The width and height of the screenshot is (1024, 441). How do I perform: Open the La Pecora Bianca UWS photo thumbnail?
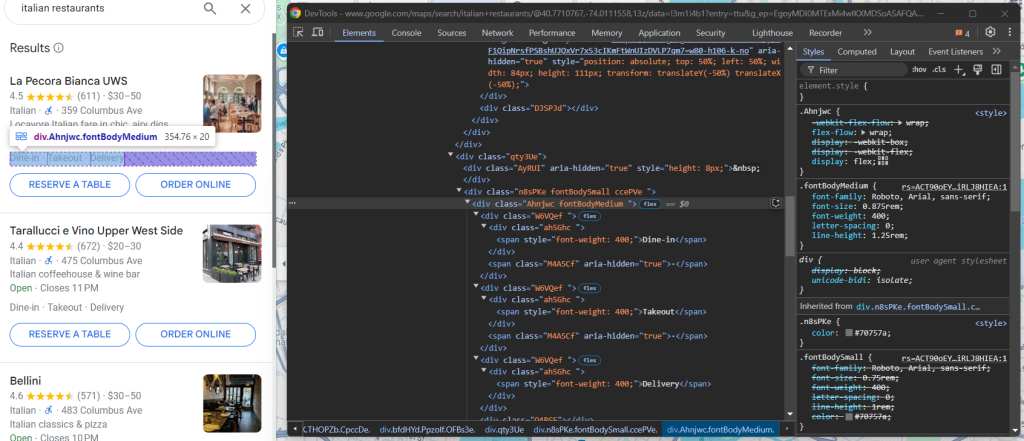(x=232, y=103)
